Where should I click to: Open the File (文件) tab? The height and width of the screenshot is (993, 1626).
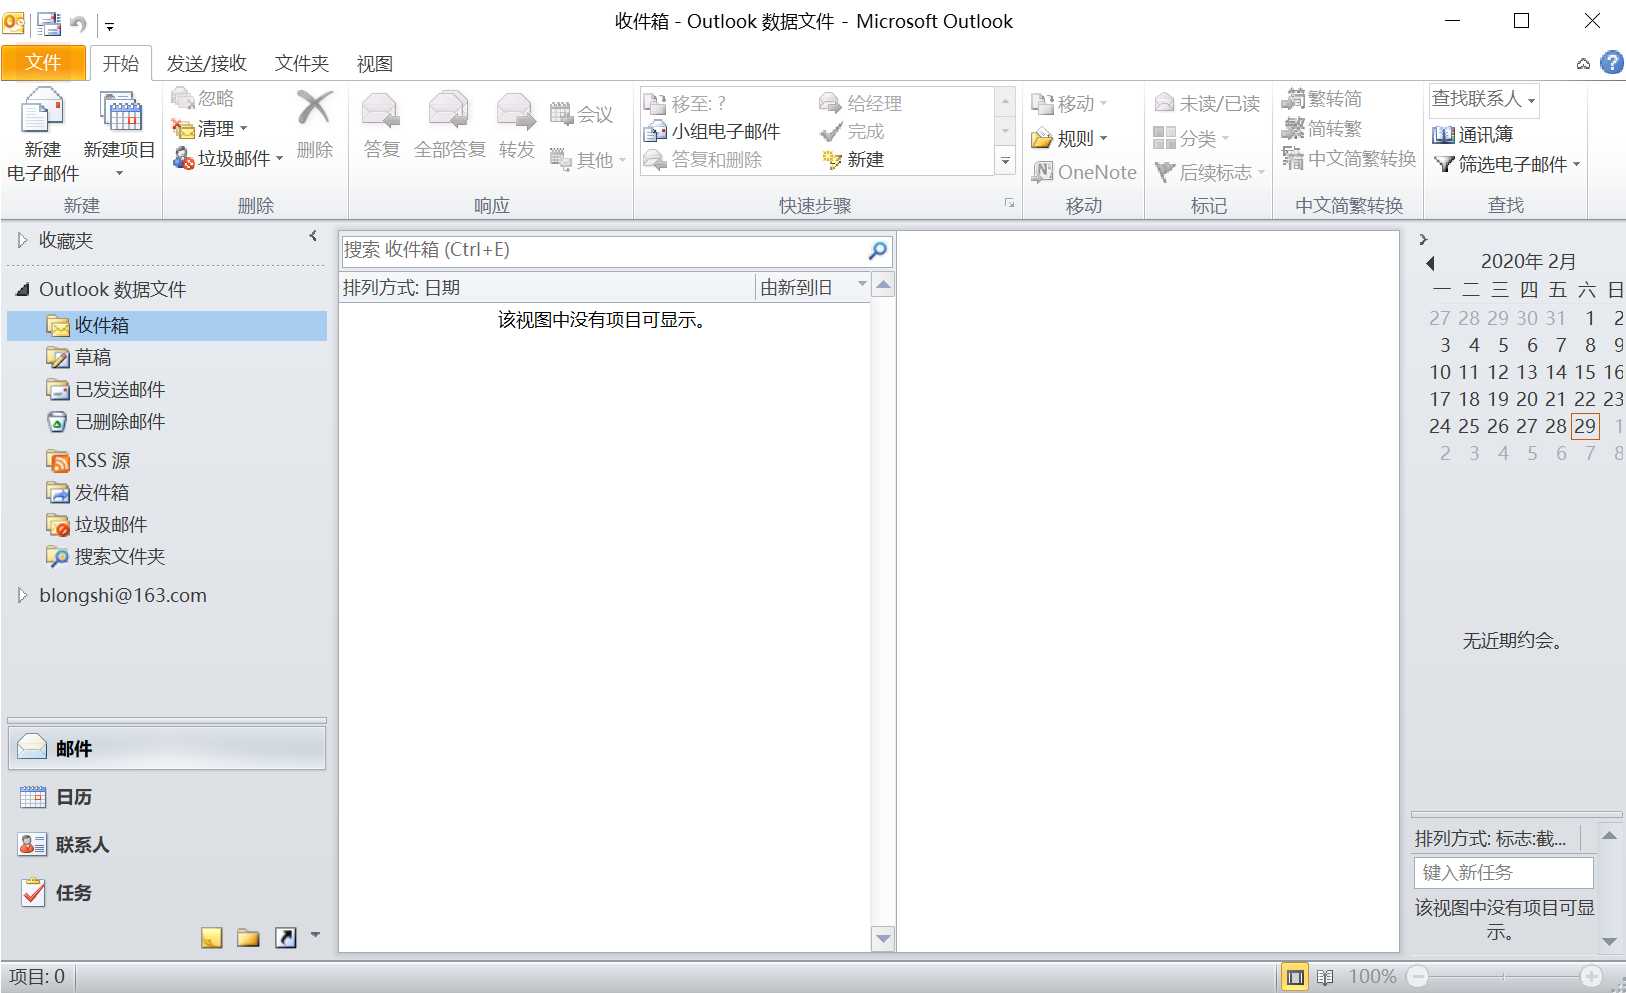(43, 63)
